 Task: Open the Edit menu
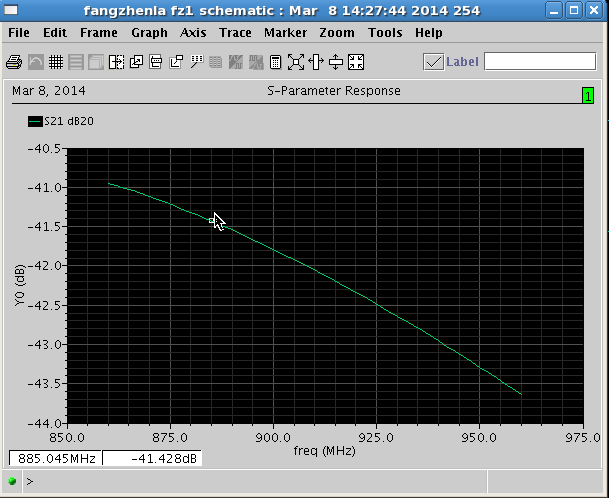[55, 33]
